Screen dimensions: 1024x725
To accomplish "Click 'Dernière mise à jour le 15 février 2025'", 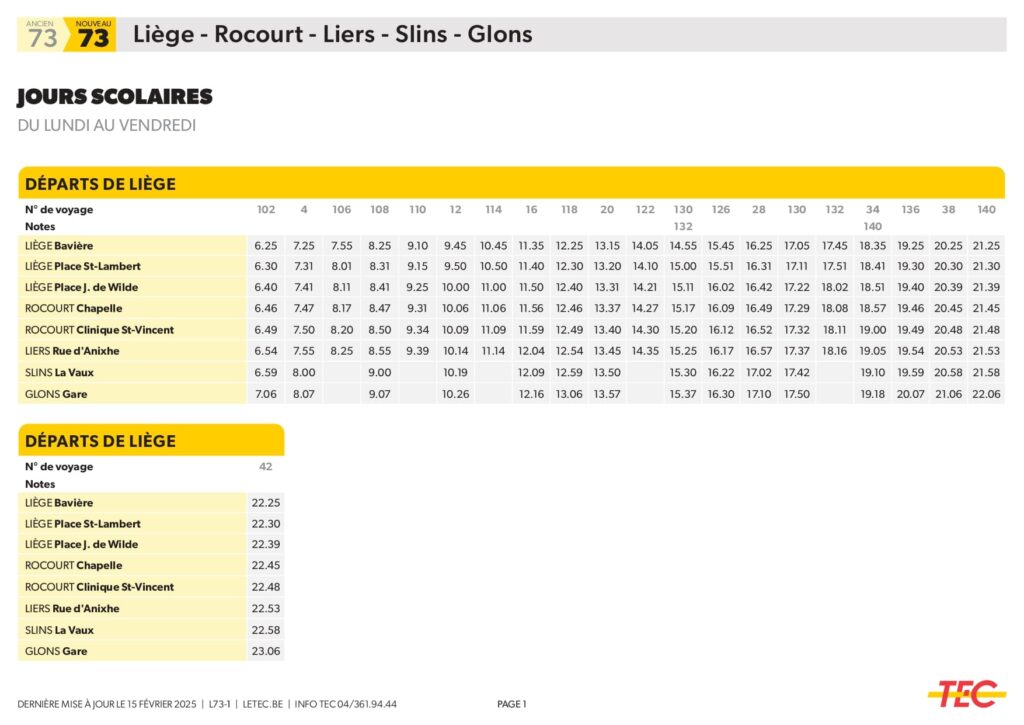I will pyautogui.click(x=108, y=704).
